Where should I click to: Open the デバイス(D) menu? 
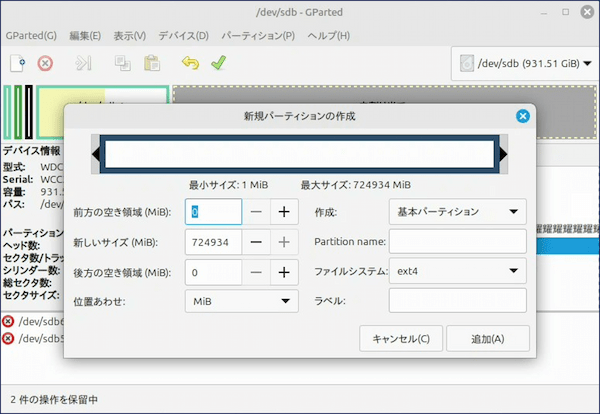[184, 36]
